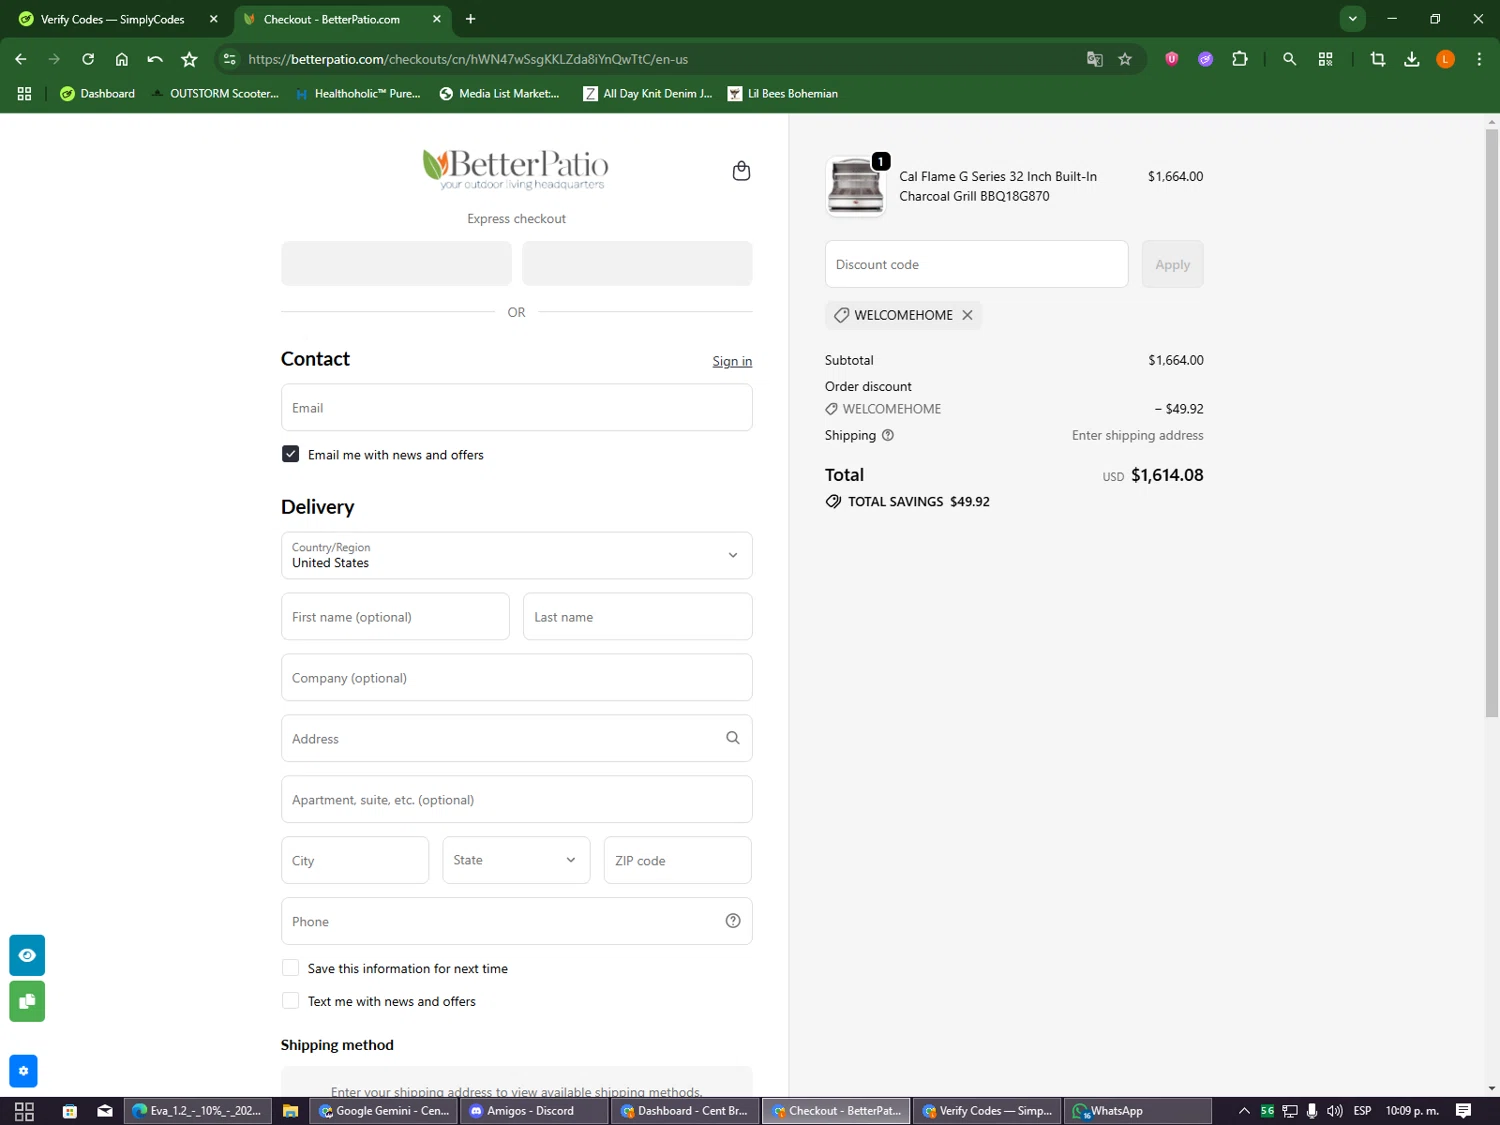Select the Checkout - BetterPatio.com tab
Screen dimensions: 1500x1125
pyautogui.click(x=342, y=19)
